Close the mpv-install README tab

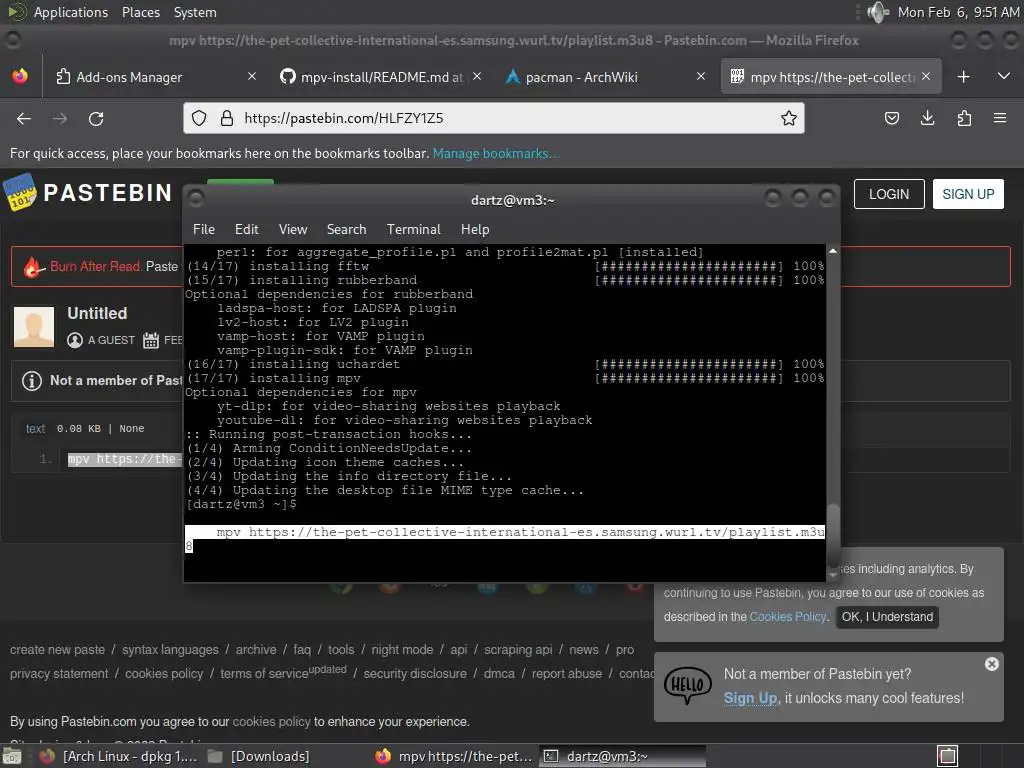click(x=477, y=76)
